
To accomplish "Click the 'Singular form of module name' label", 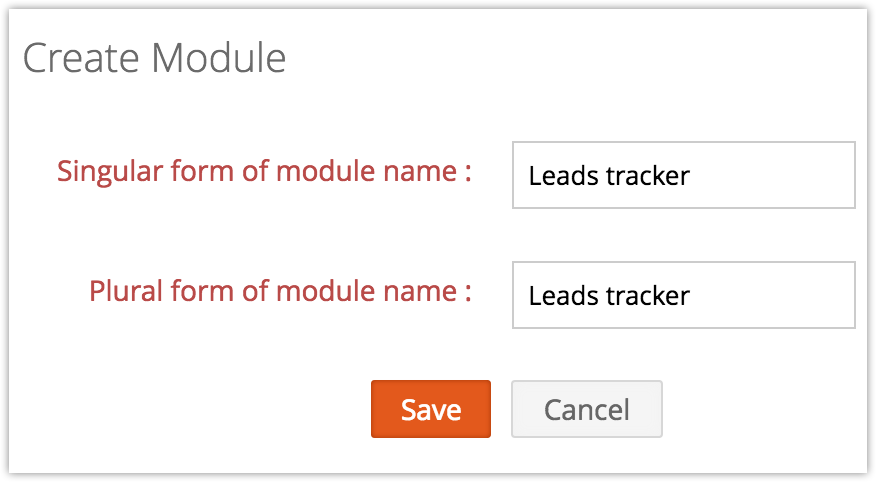I will (264, 171).
